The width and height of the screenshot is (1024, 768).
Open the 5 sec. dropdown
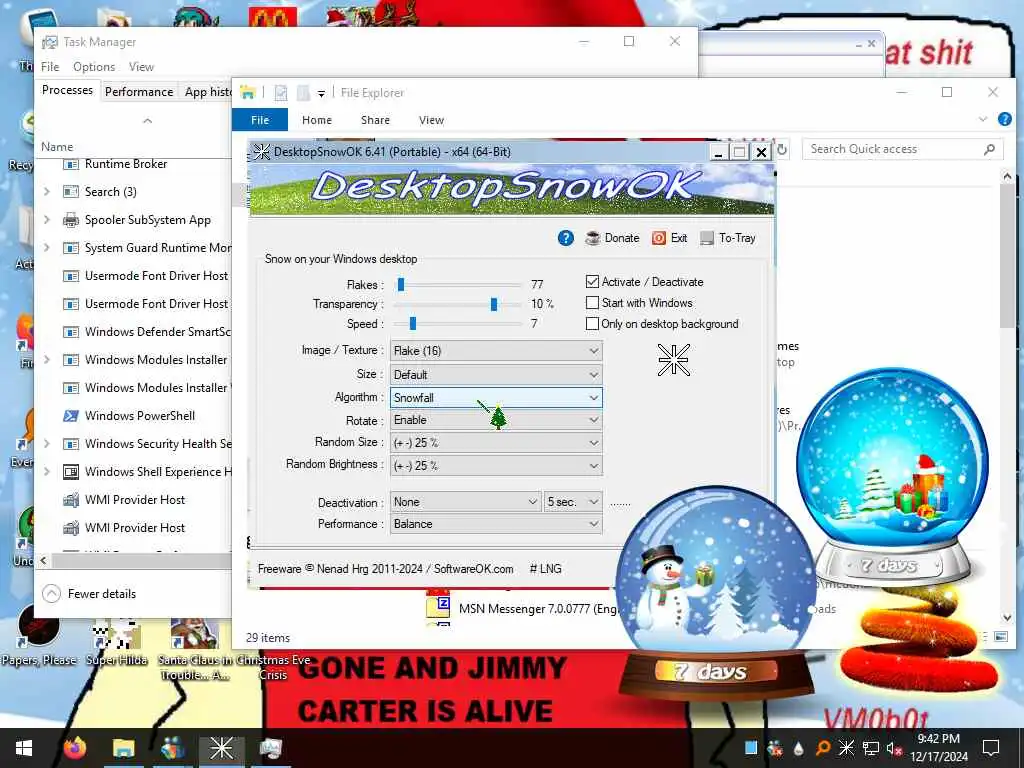click(573, 502)
